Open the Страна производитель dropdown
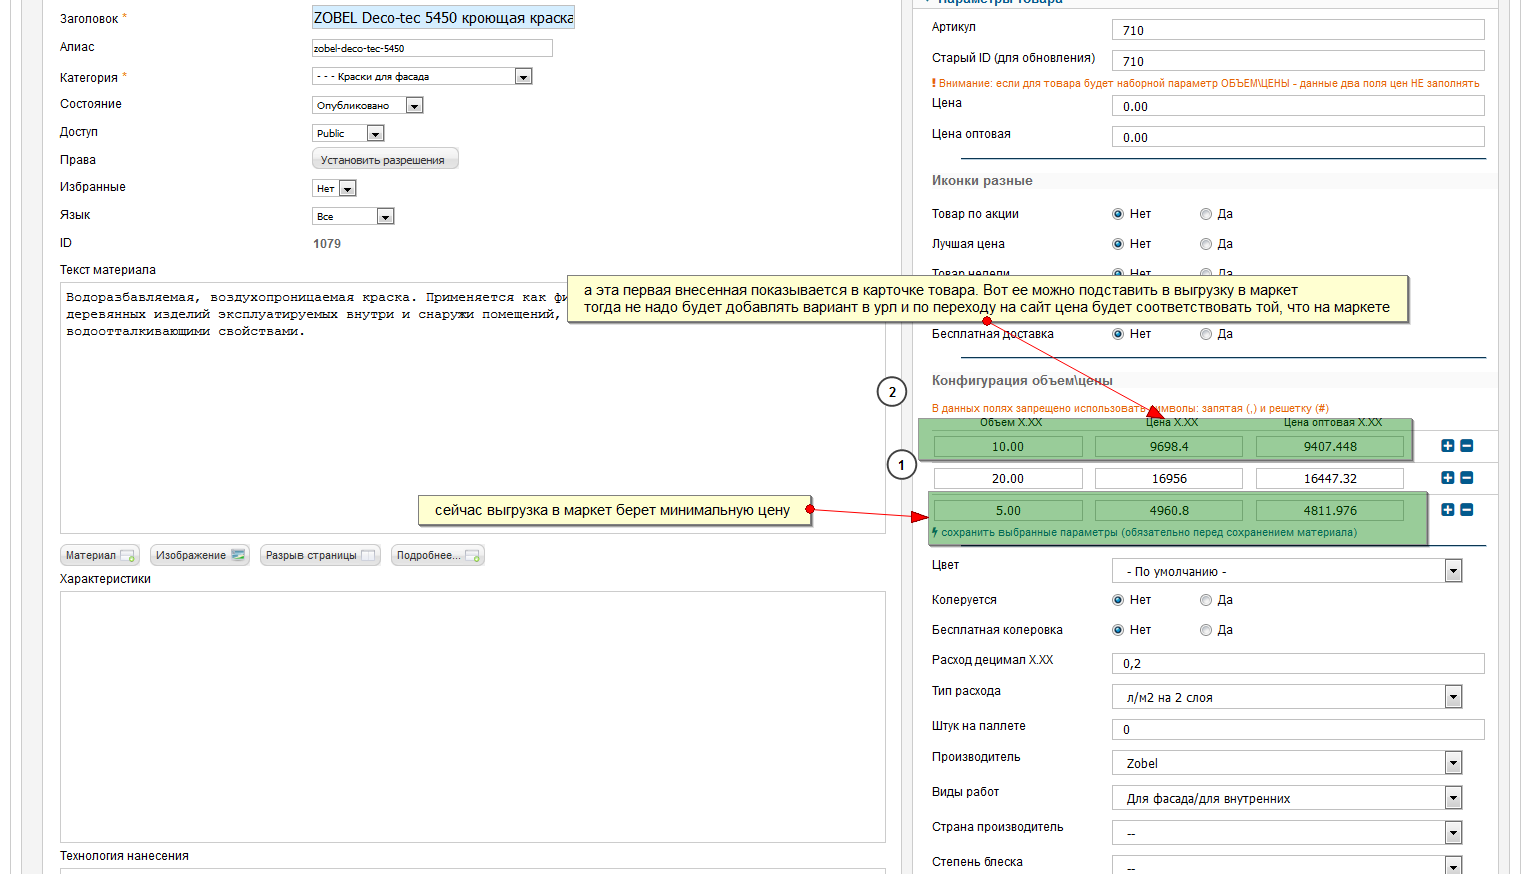Viewport: 1531px width, 874px height. click(1287, 833)
